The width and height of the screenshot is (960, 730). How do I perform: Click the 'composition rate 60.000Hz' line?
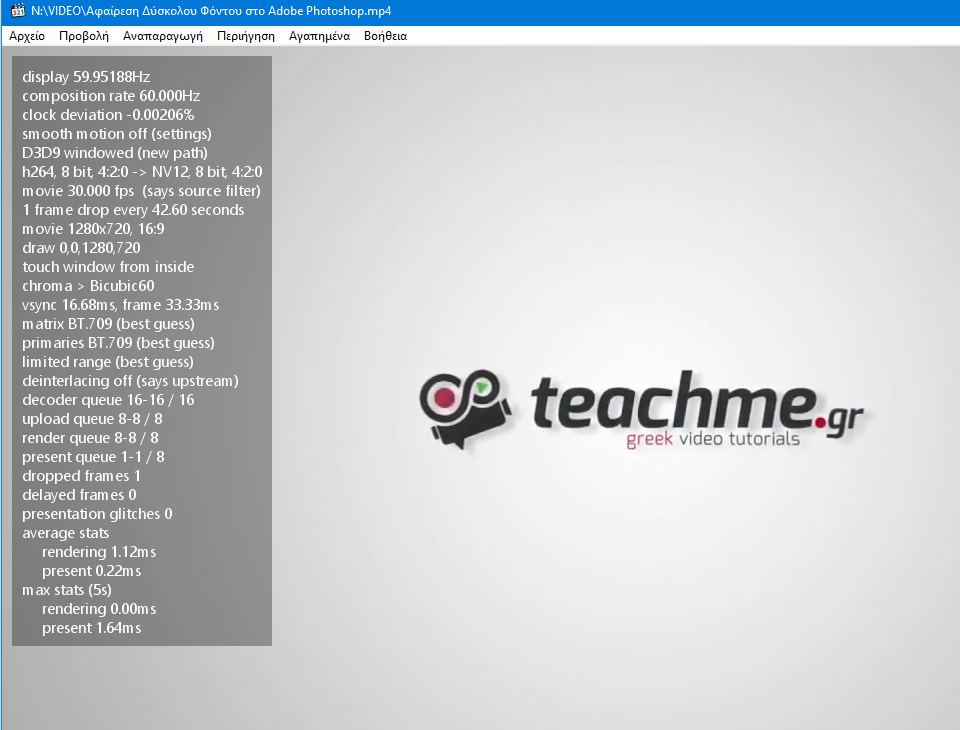tap(111, 96)
